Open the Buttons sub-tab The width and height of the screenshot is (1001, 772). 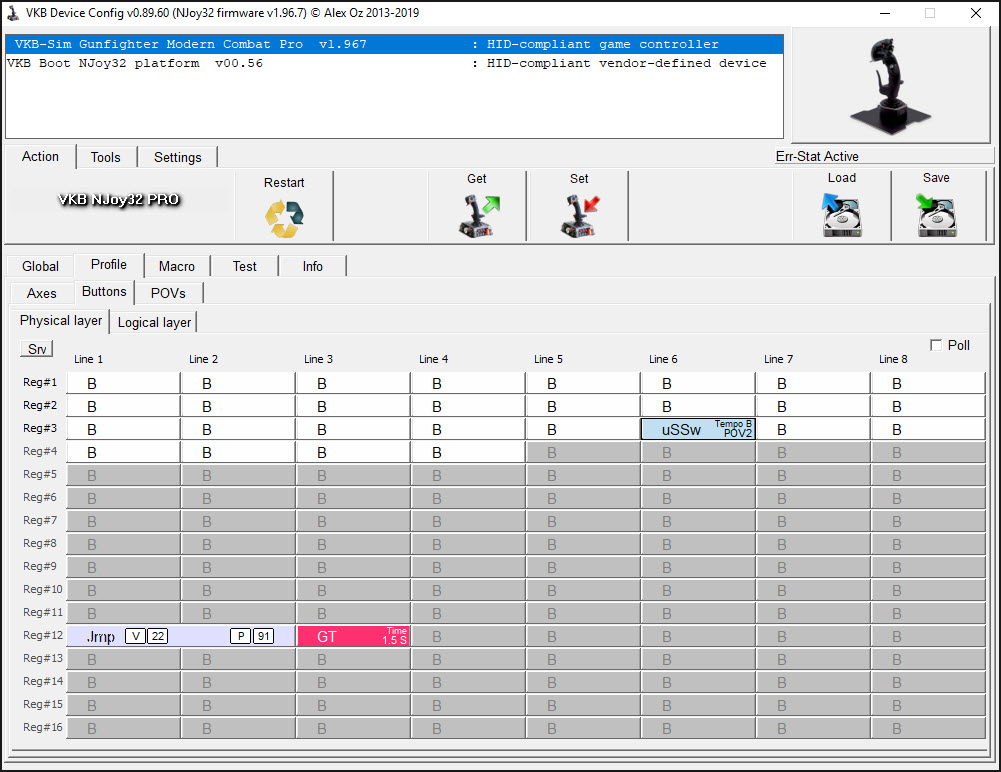[104, 291]
